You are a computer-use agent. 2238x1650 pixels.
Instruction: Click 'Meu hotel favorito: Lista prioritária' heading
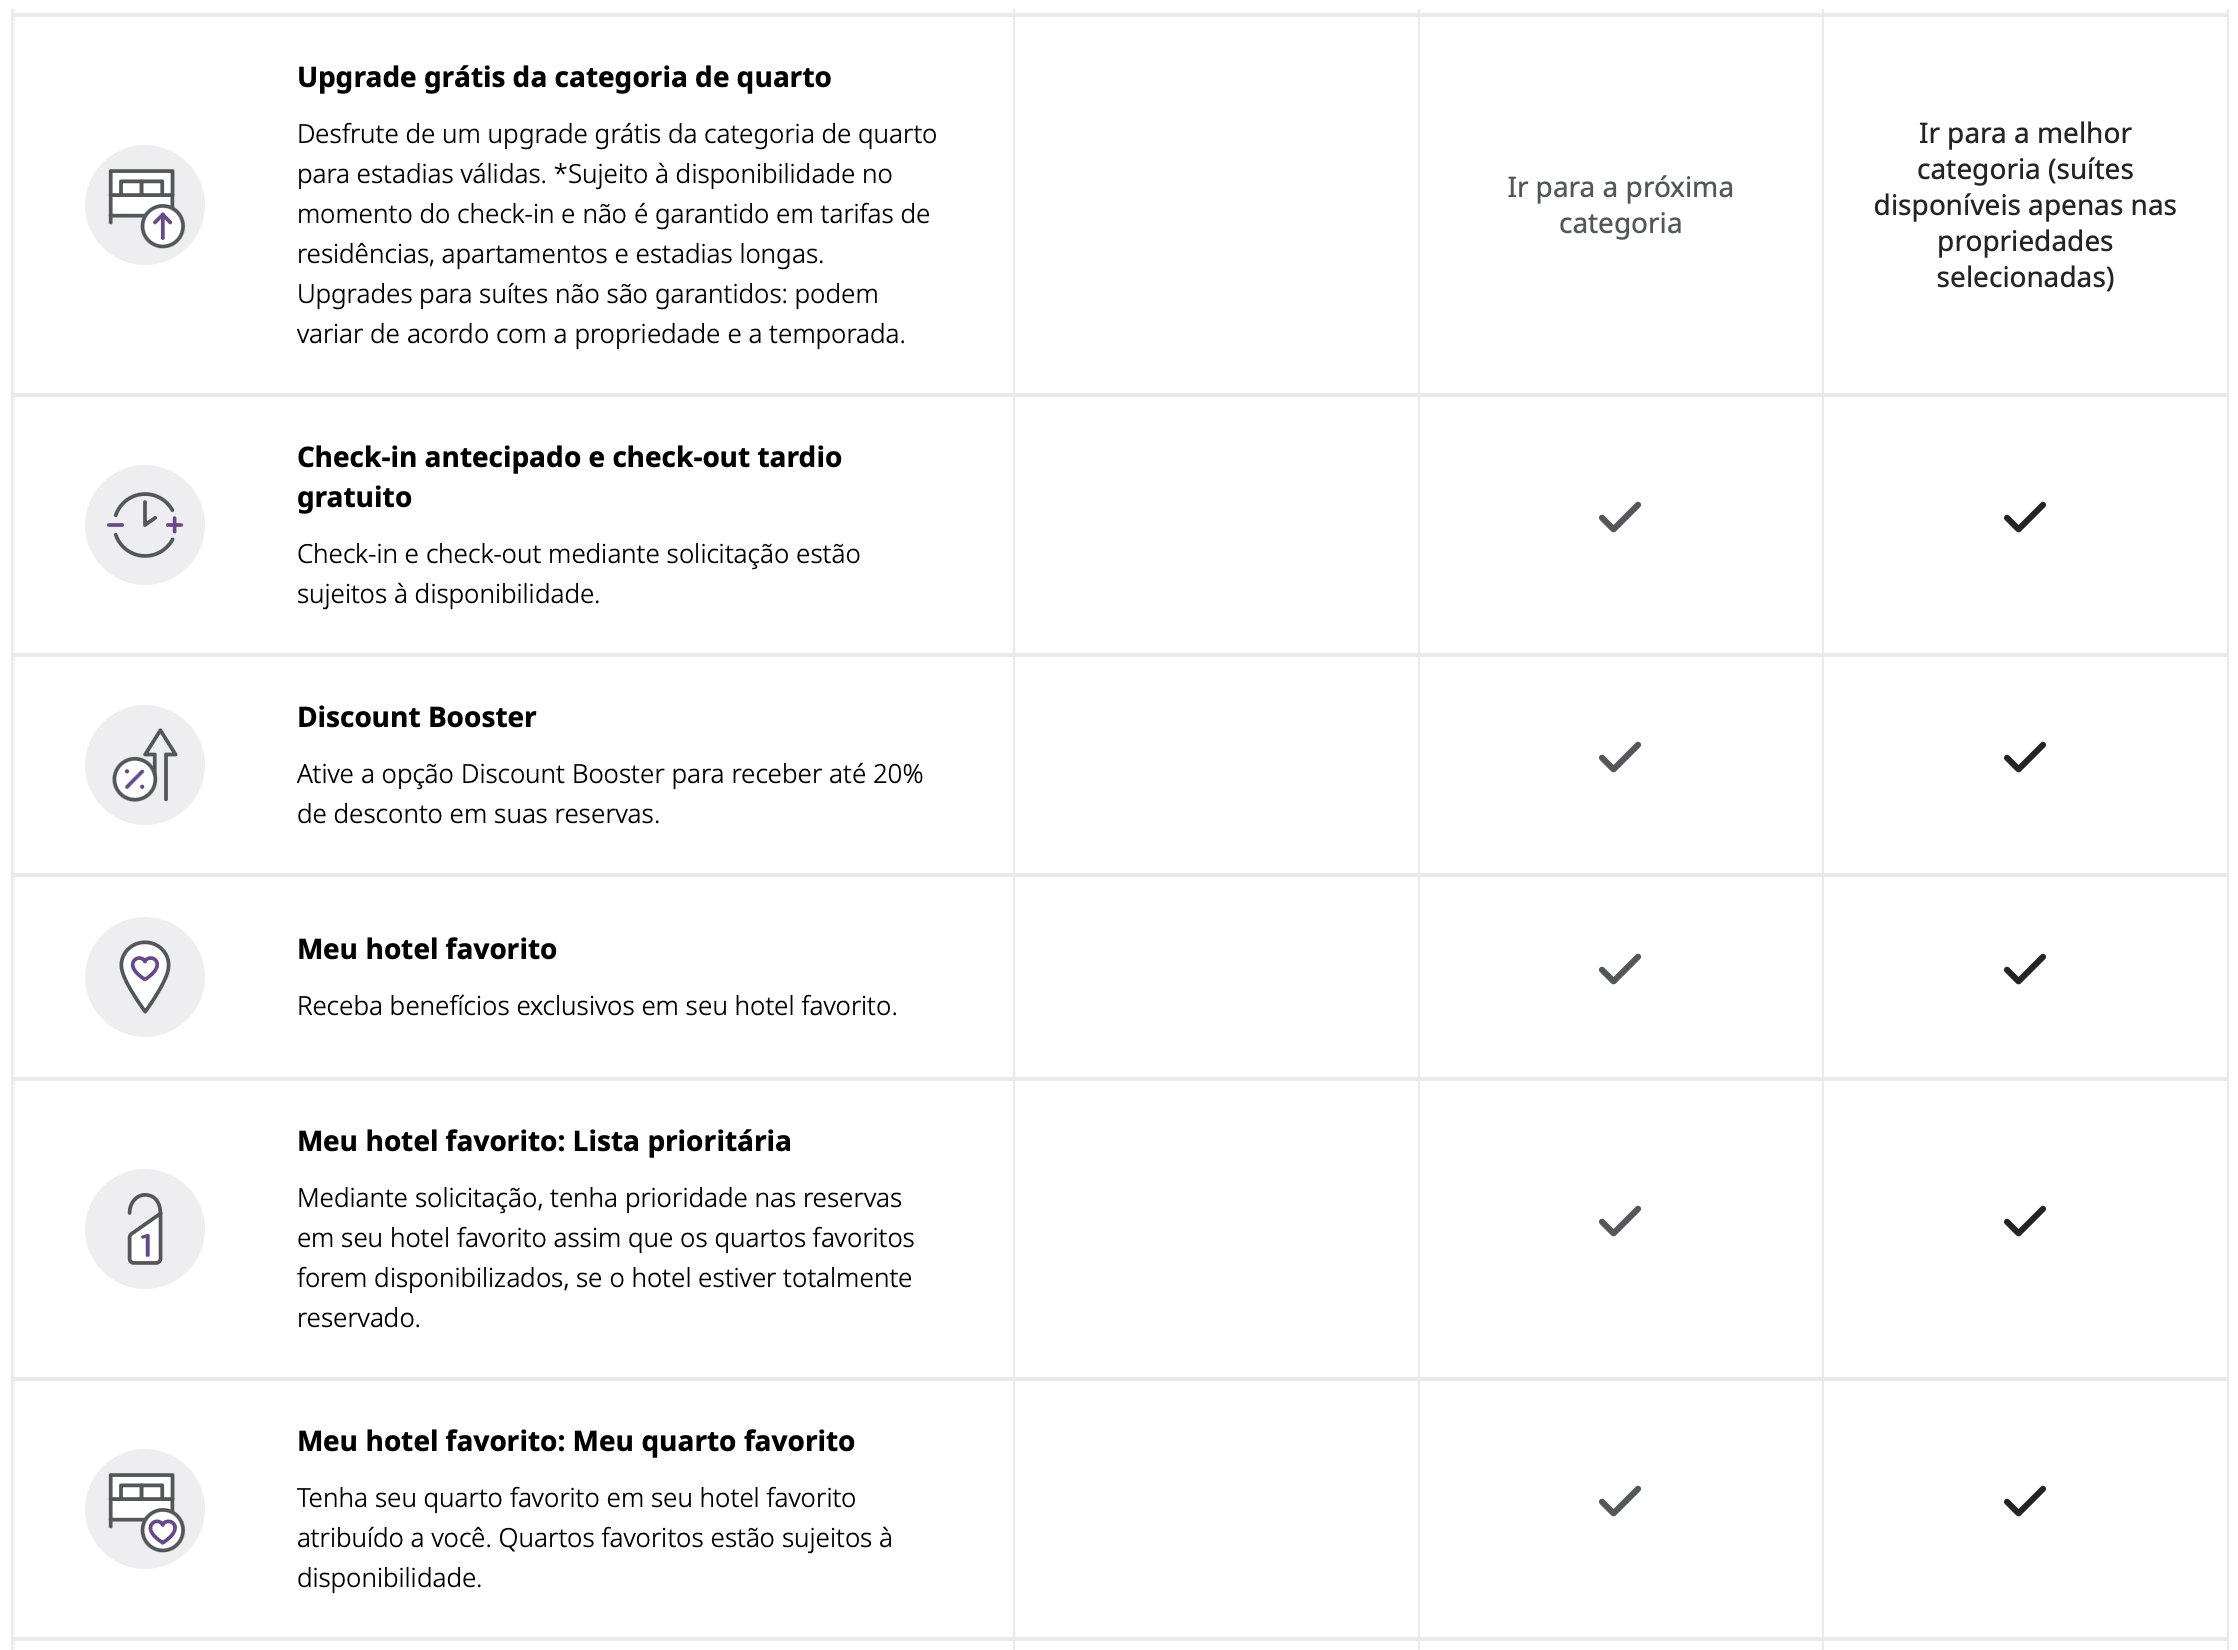[544, 1141]
